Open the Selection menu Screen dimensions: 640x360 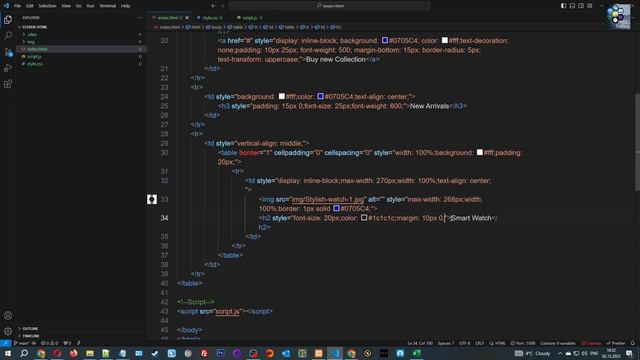(47, 6)
